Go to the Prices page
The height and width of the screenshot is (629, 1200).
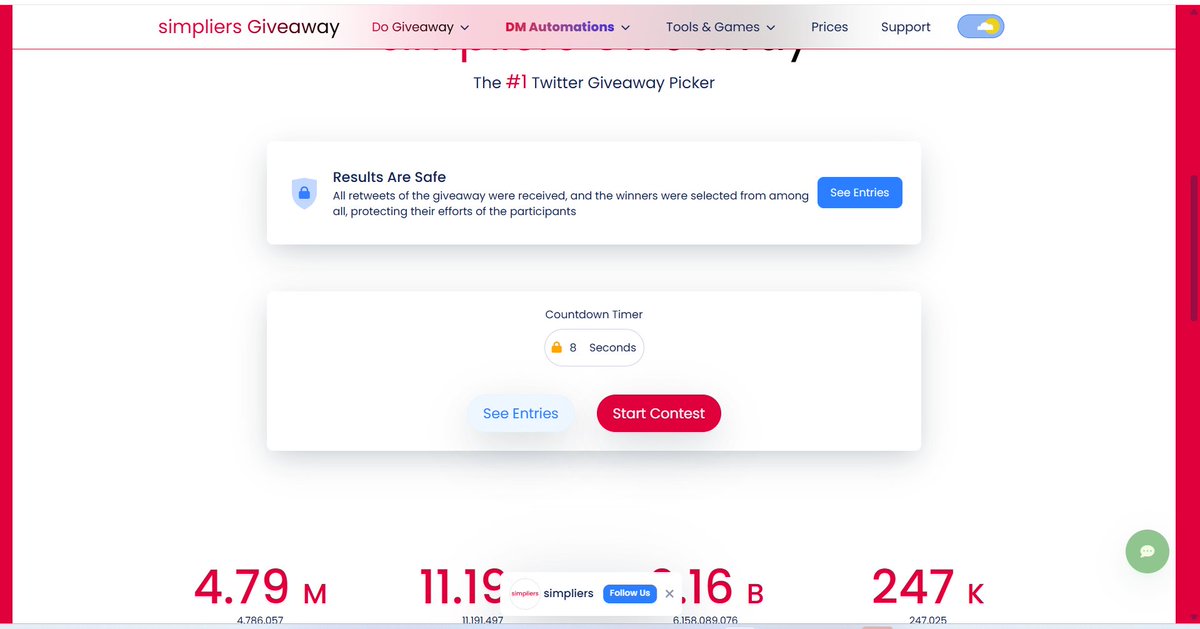[x=829, y=27]
